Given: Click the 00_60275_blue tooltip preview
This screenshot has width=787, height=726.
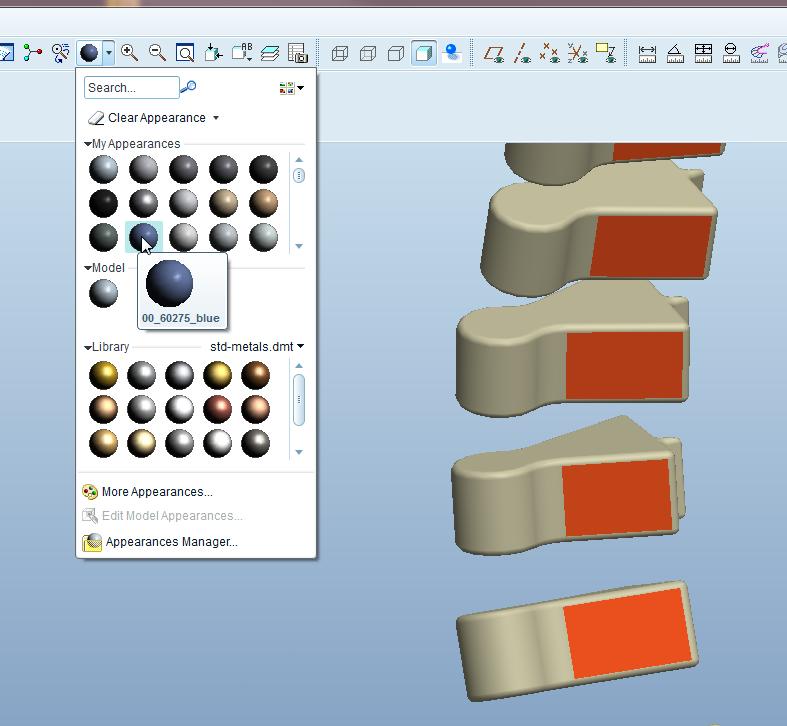Looking at the screenshot, I should (x=182, y=291).
